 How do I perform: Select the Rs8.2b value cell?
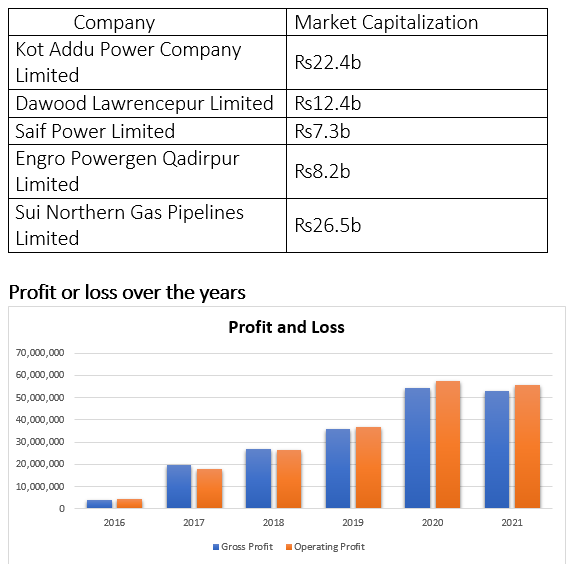(x=417, y=171)
